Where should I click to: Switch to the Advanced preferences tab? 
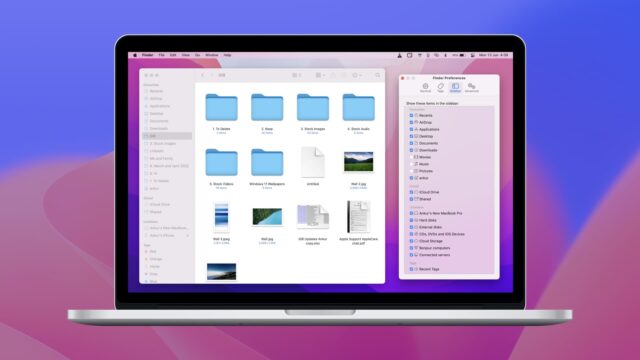tap(471, 87)
